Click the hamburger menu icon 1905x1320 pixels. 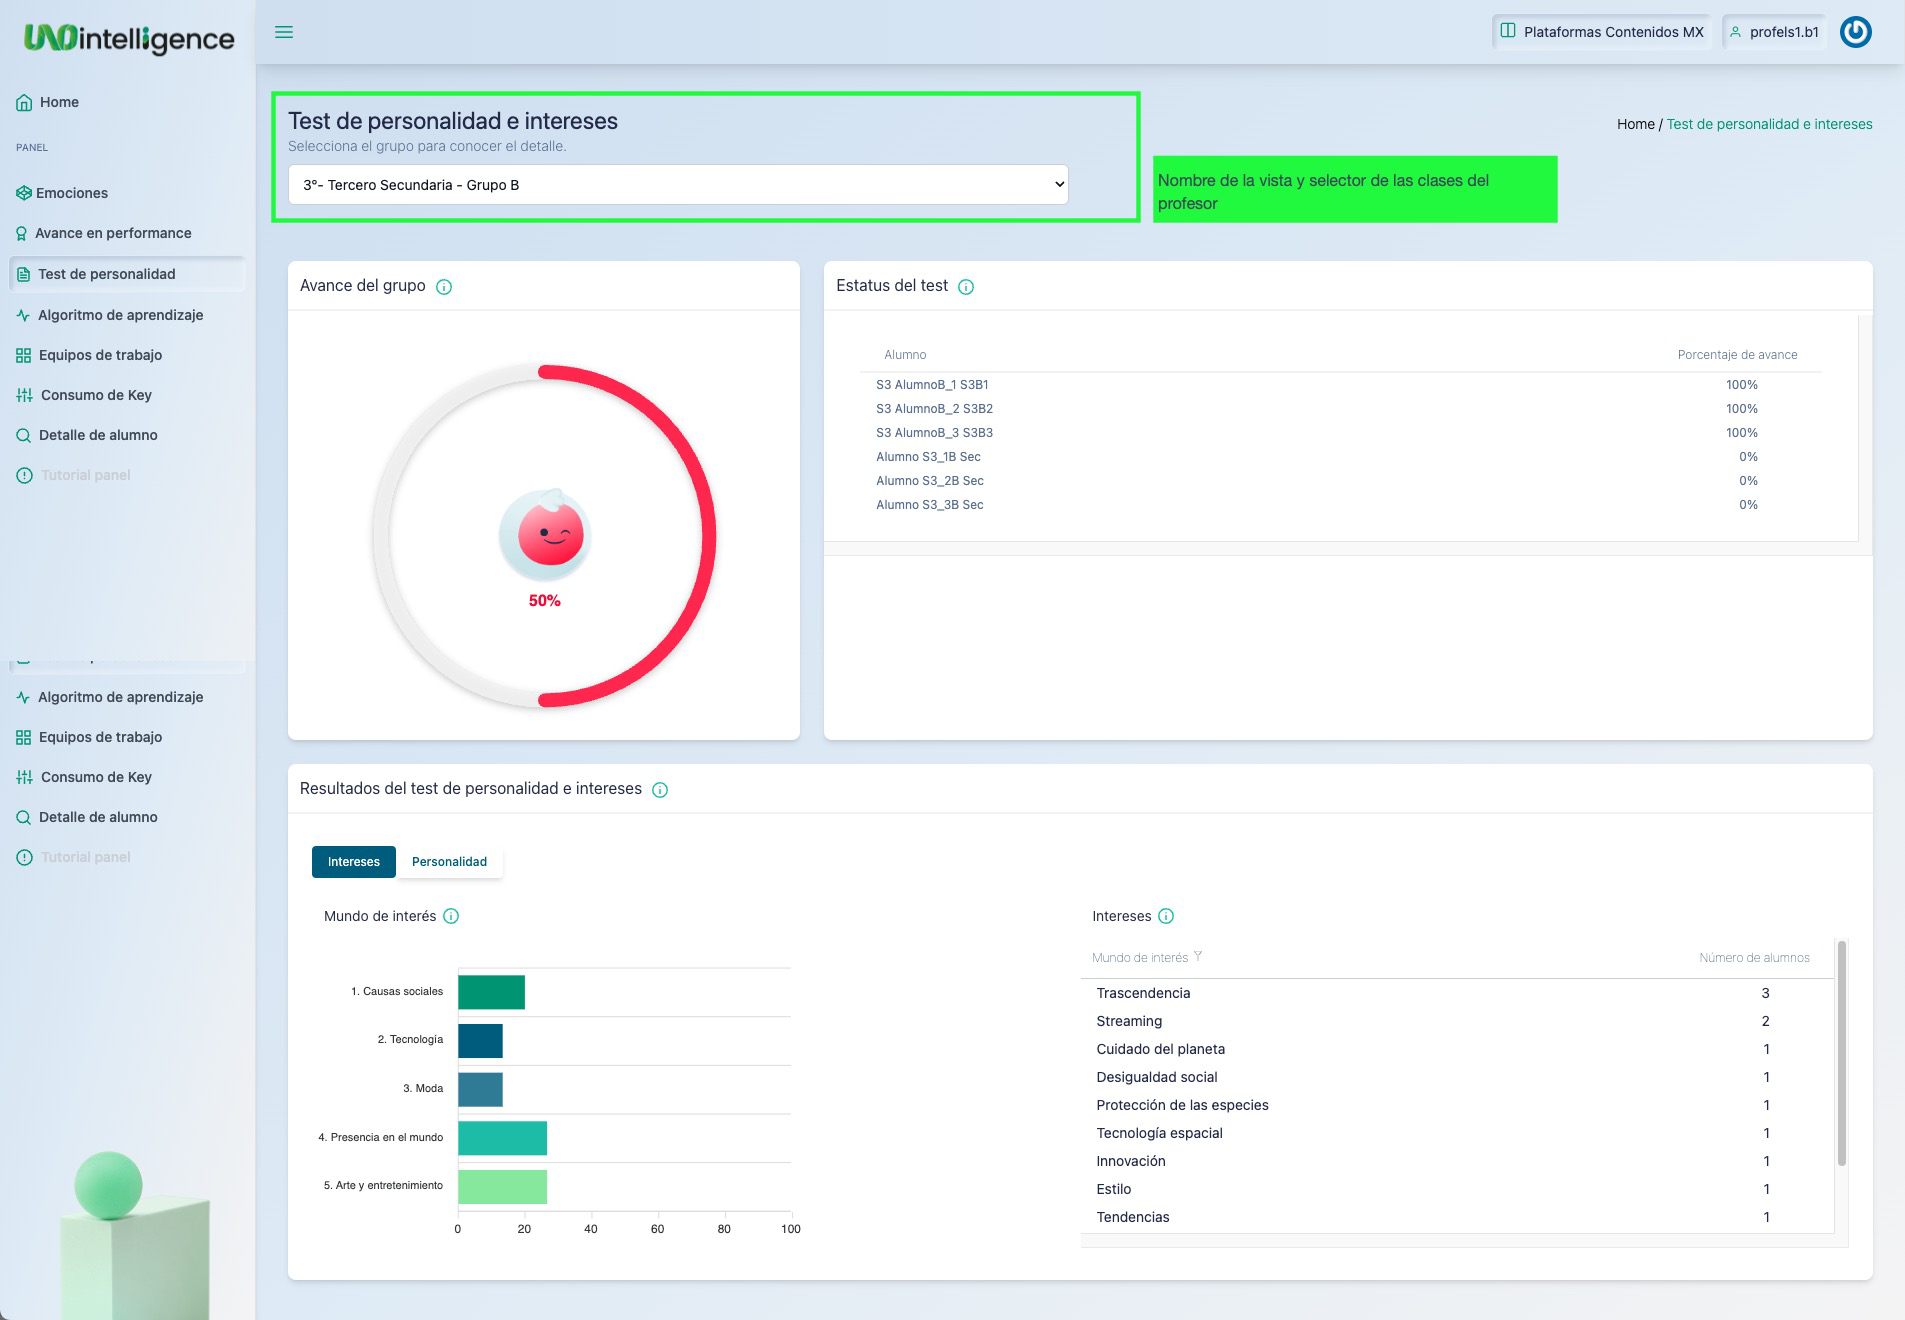[284, 32]
